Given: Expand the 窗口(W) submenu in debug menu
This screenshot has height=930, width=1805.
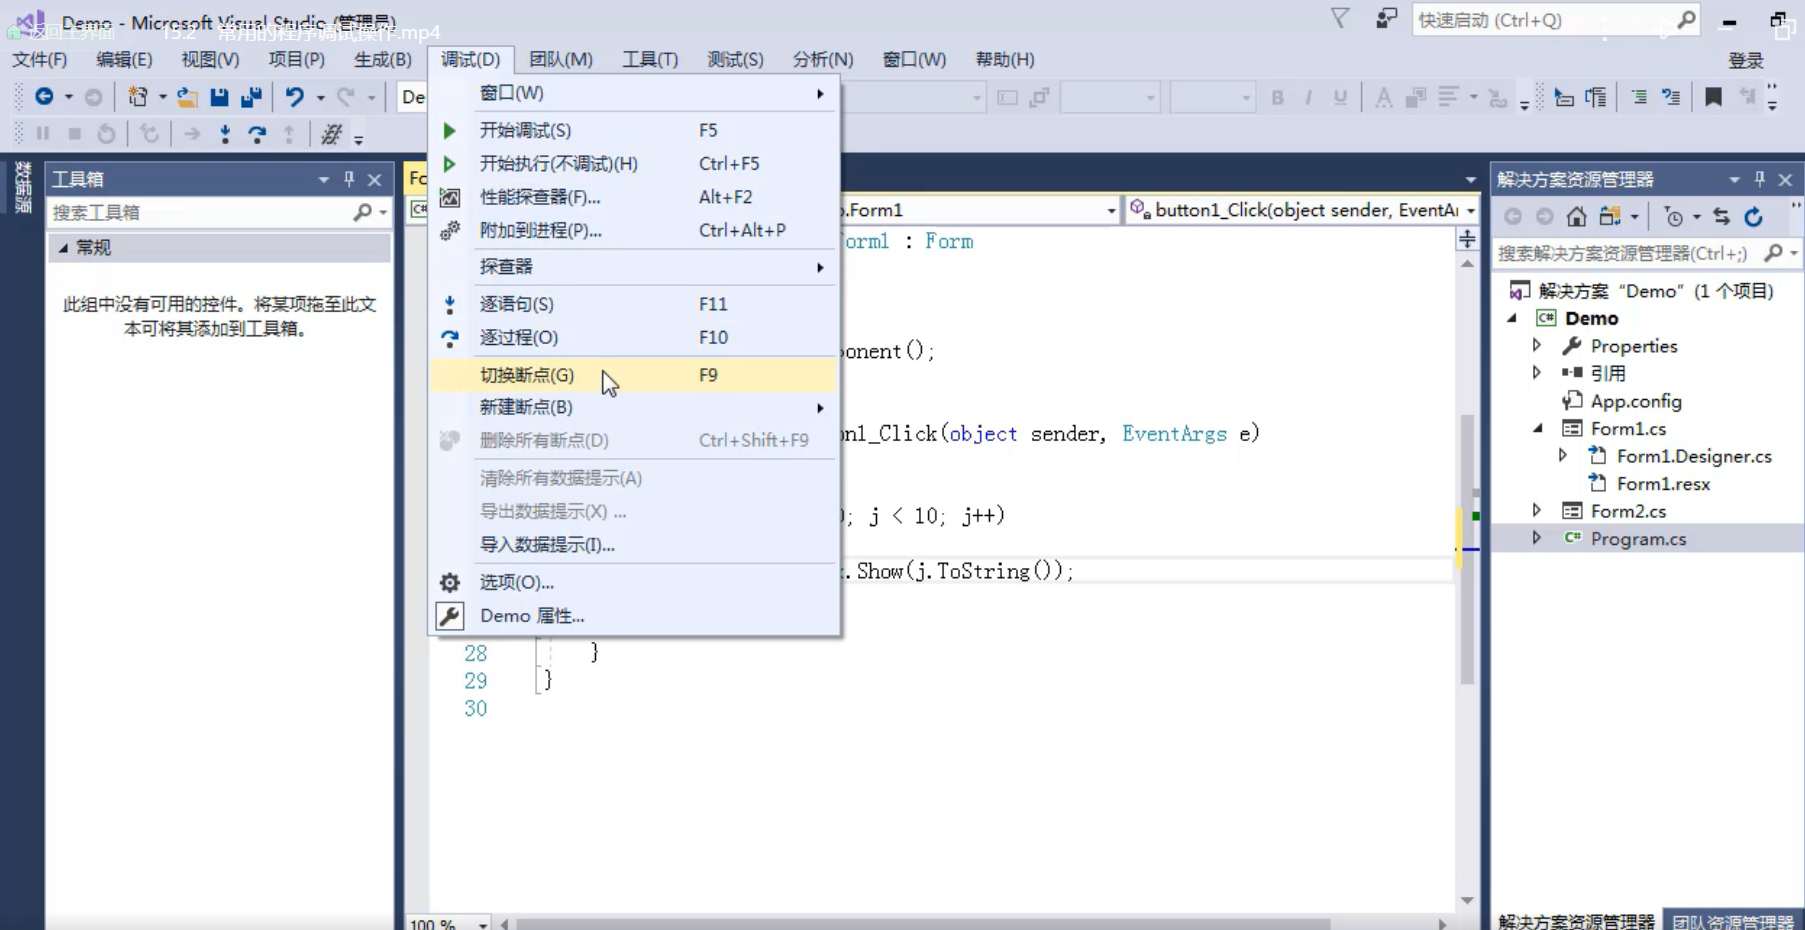Looking at the screenshot, I should [x=635, y=93].
